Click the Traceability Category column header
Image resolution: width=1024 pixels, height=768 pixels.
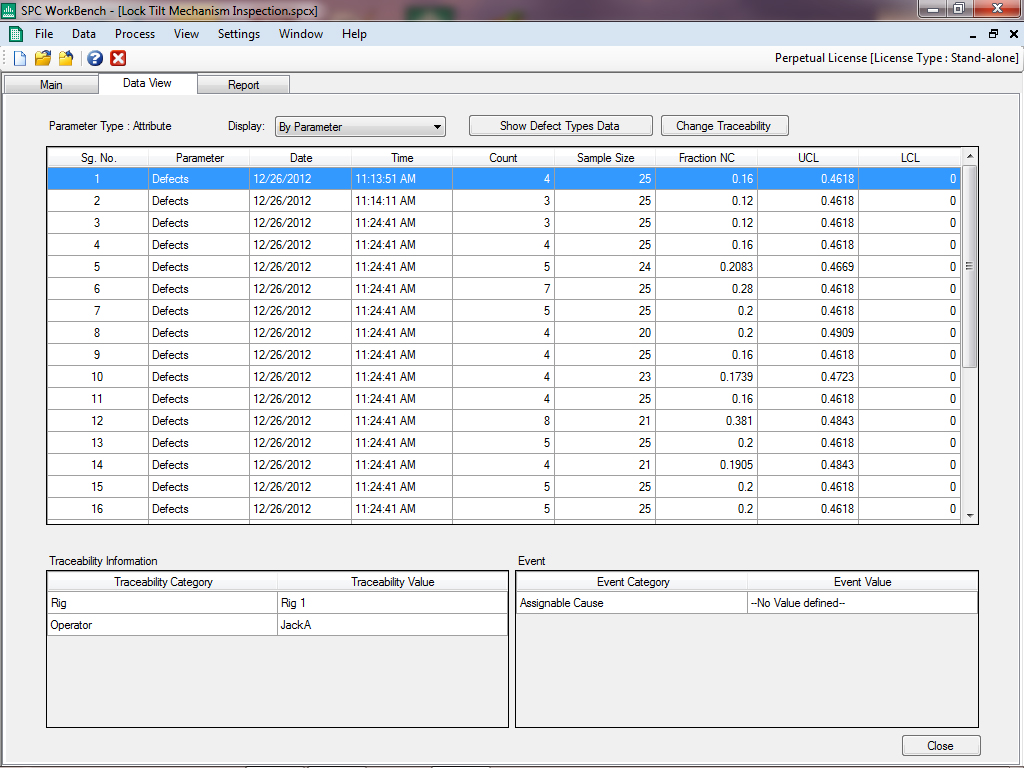[163, 582]
